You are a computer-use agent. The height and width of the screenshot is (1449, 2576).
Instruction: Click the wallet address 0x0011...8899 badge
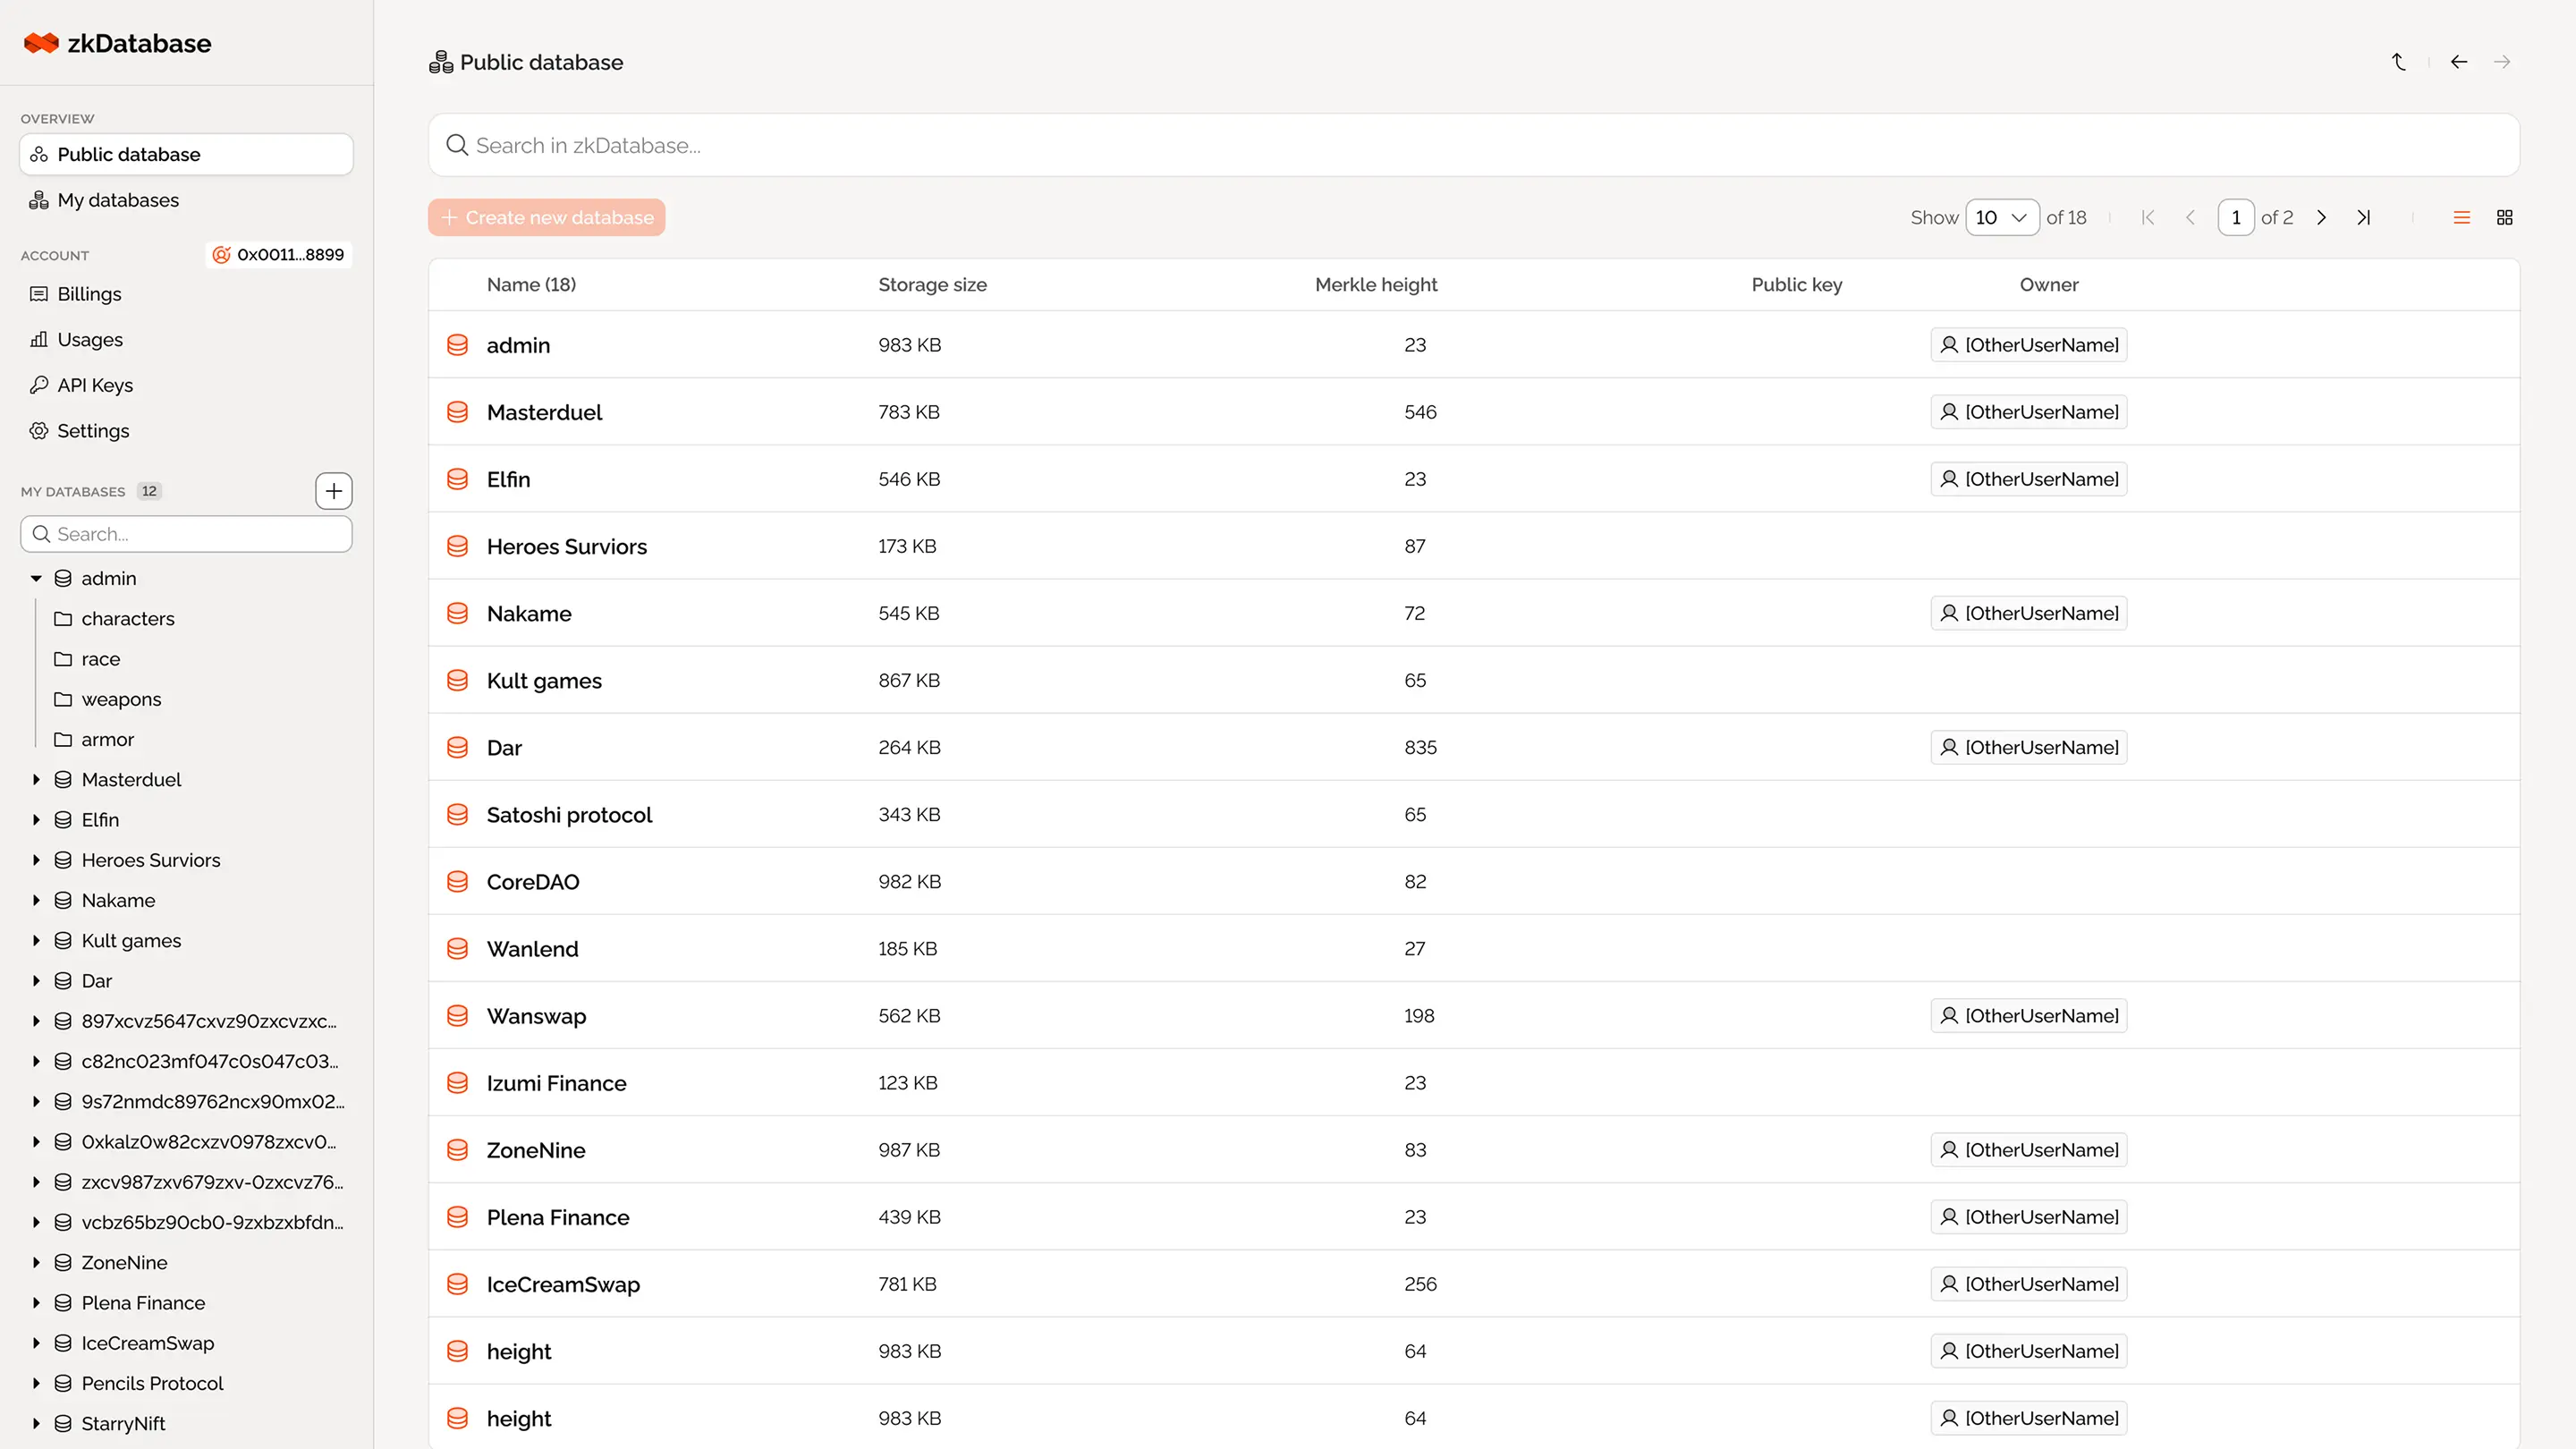click(279, 255)
